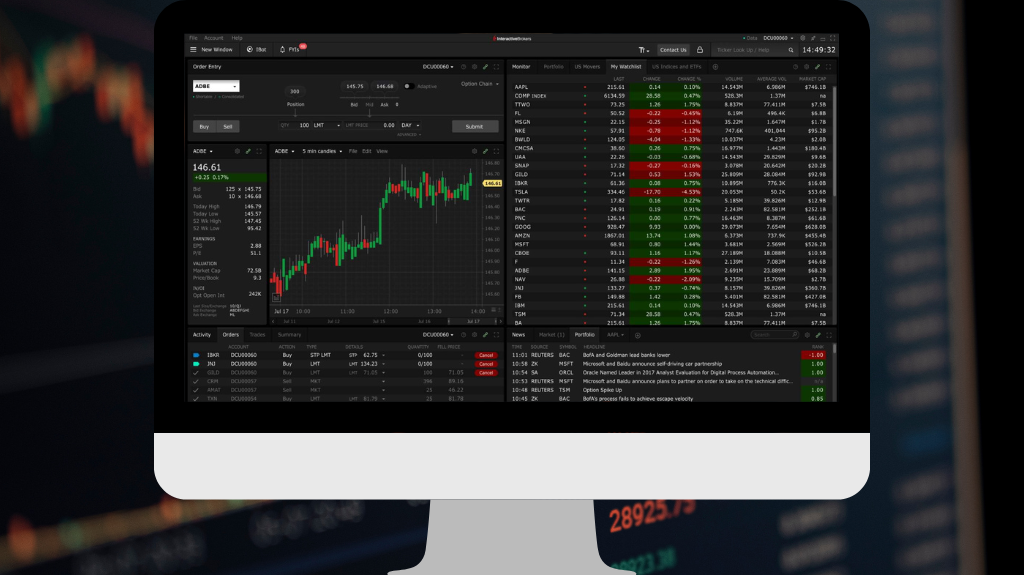Click the Monitor panel link icon

pyautogui.click(x=818, y=67)
